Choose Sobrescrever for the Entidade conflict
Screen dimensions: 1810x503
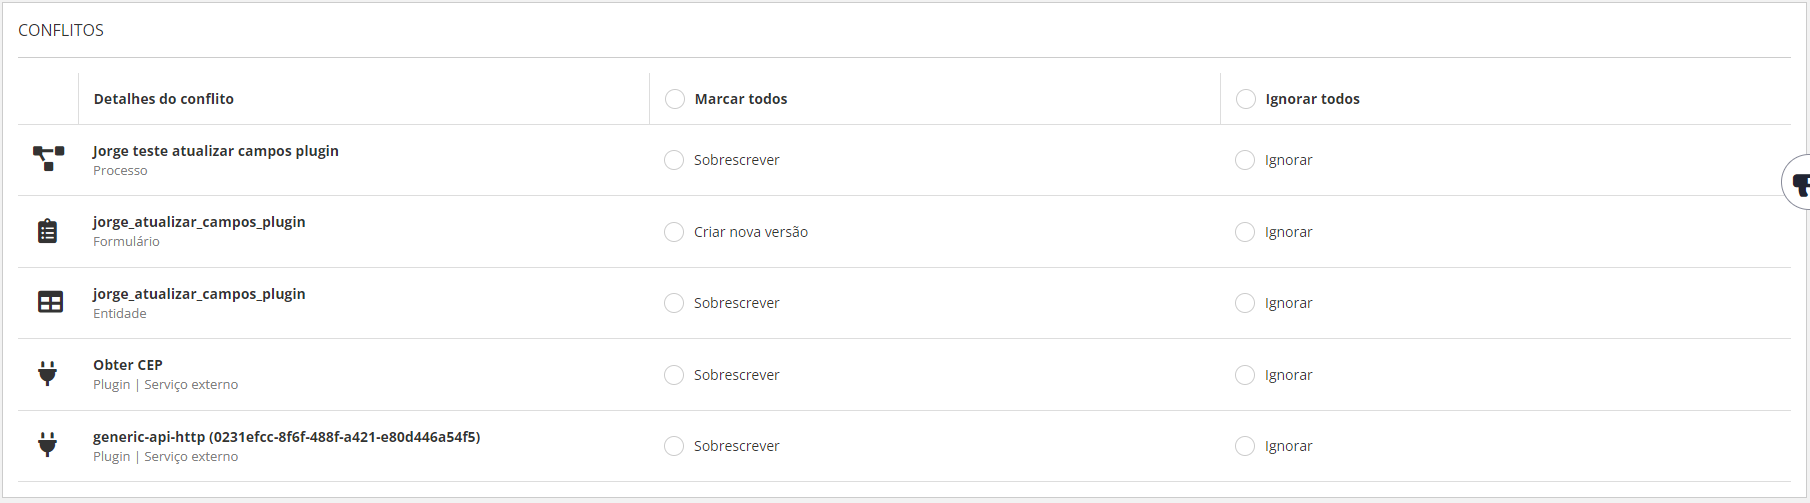[x=674, y=303]
